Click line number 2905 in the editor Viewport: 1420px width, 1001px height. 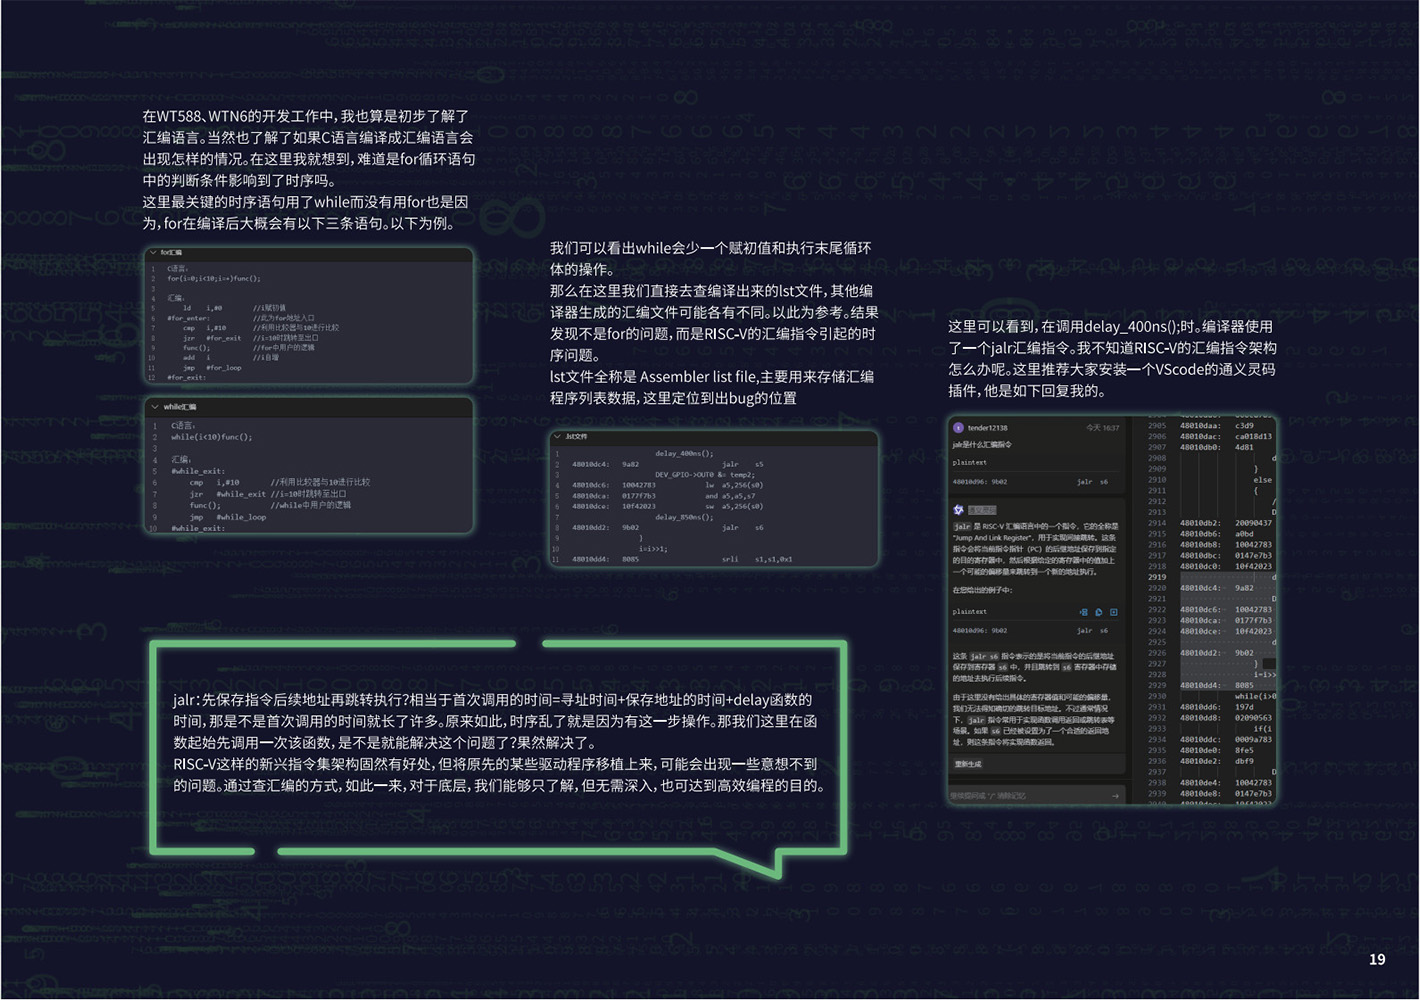(x=1157, y=426)
